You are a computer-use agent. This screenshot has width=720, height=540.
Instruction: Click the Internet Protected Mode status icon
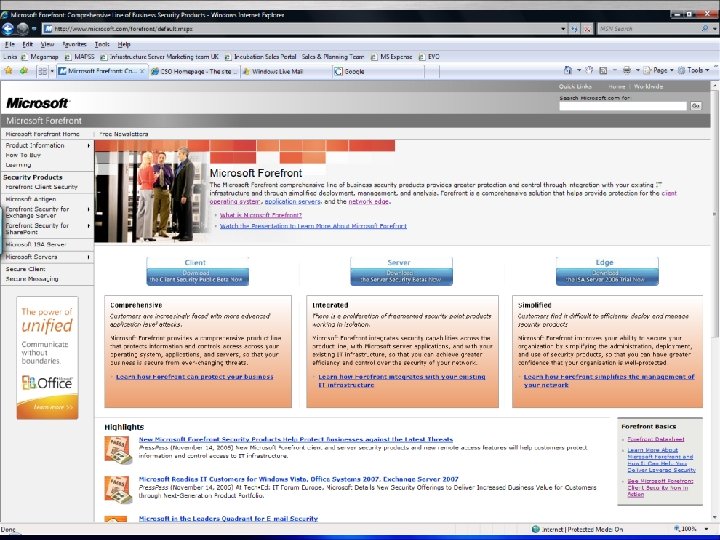coord(535,529)
